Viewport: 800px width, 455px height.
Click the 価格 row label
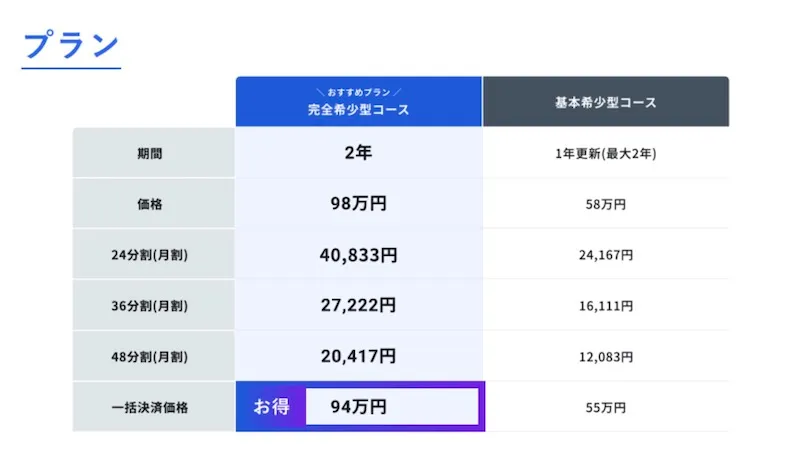tap(153, 204)
